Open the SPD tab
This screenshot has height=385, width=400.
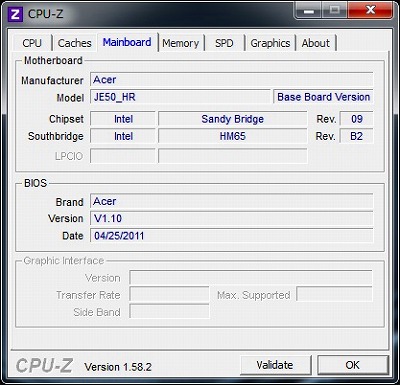(x=224, y=43)
